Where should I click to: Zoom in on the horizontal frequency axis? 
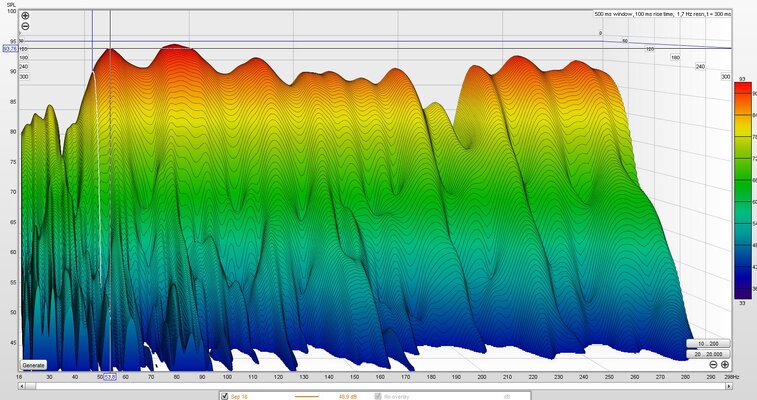[725, 365]
